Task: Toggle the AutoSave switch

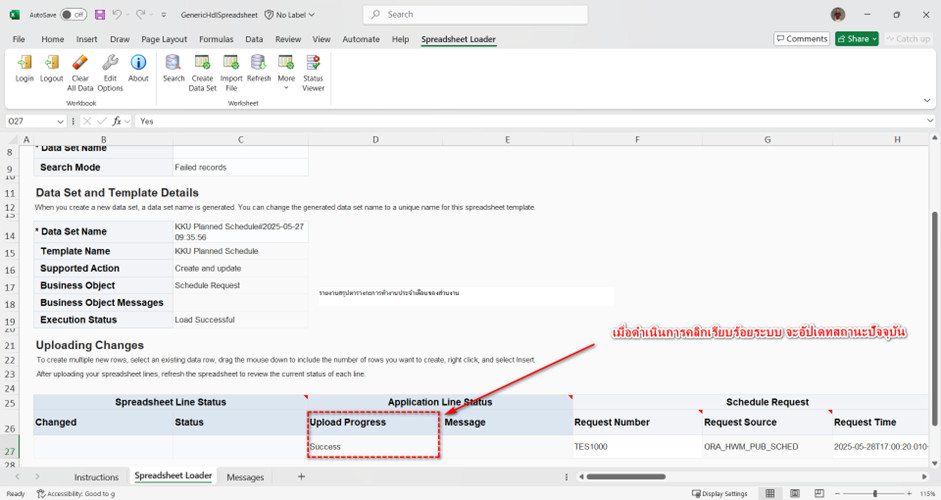Action: (73, 15)
